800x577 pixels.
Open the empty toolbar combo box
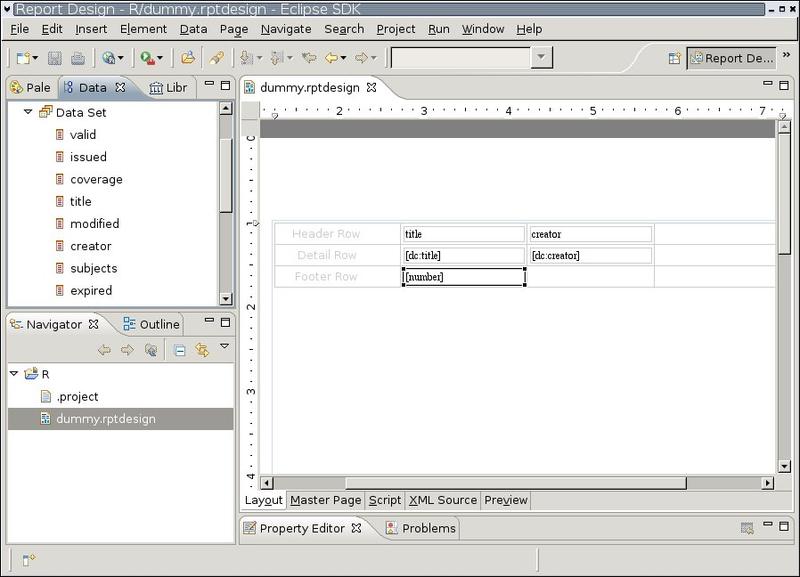[541, 58]
